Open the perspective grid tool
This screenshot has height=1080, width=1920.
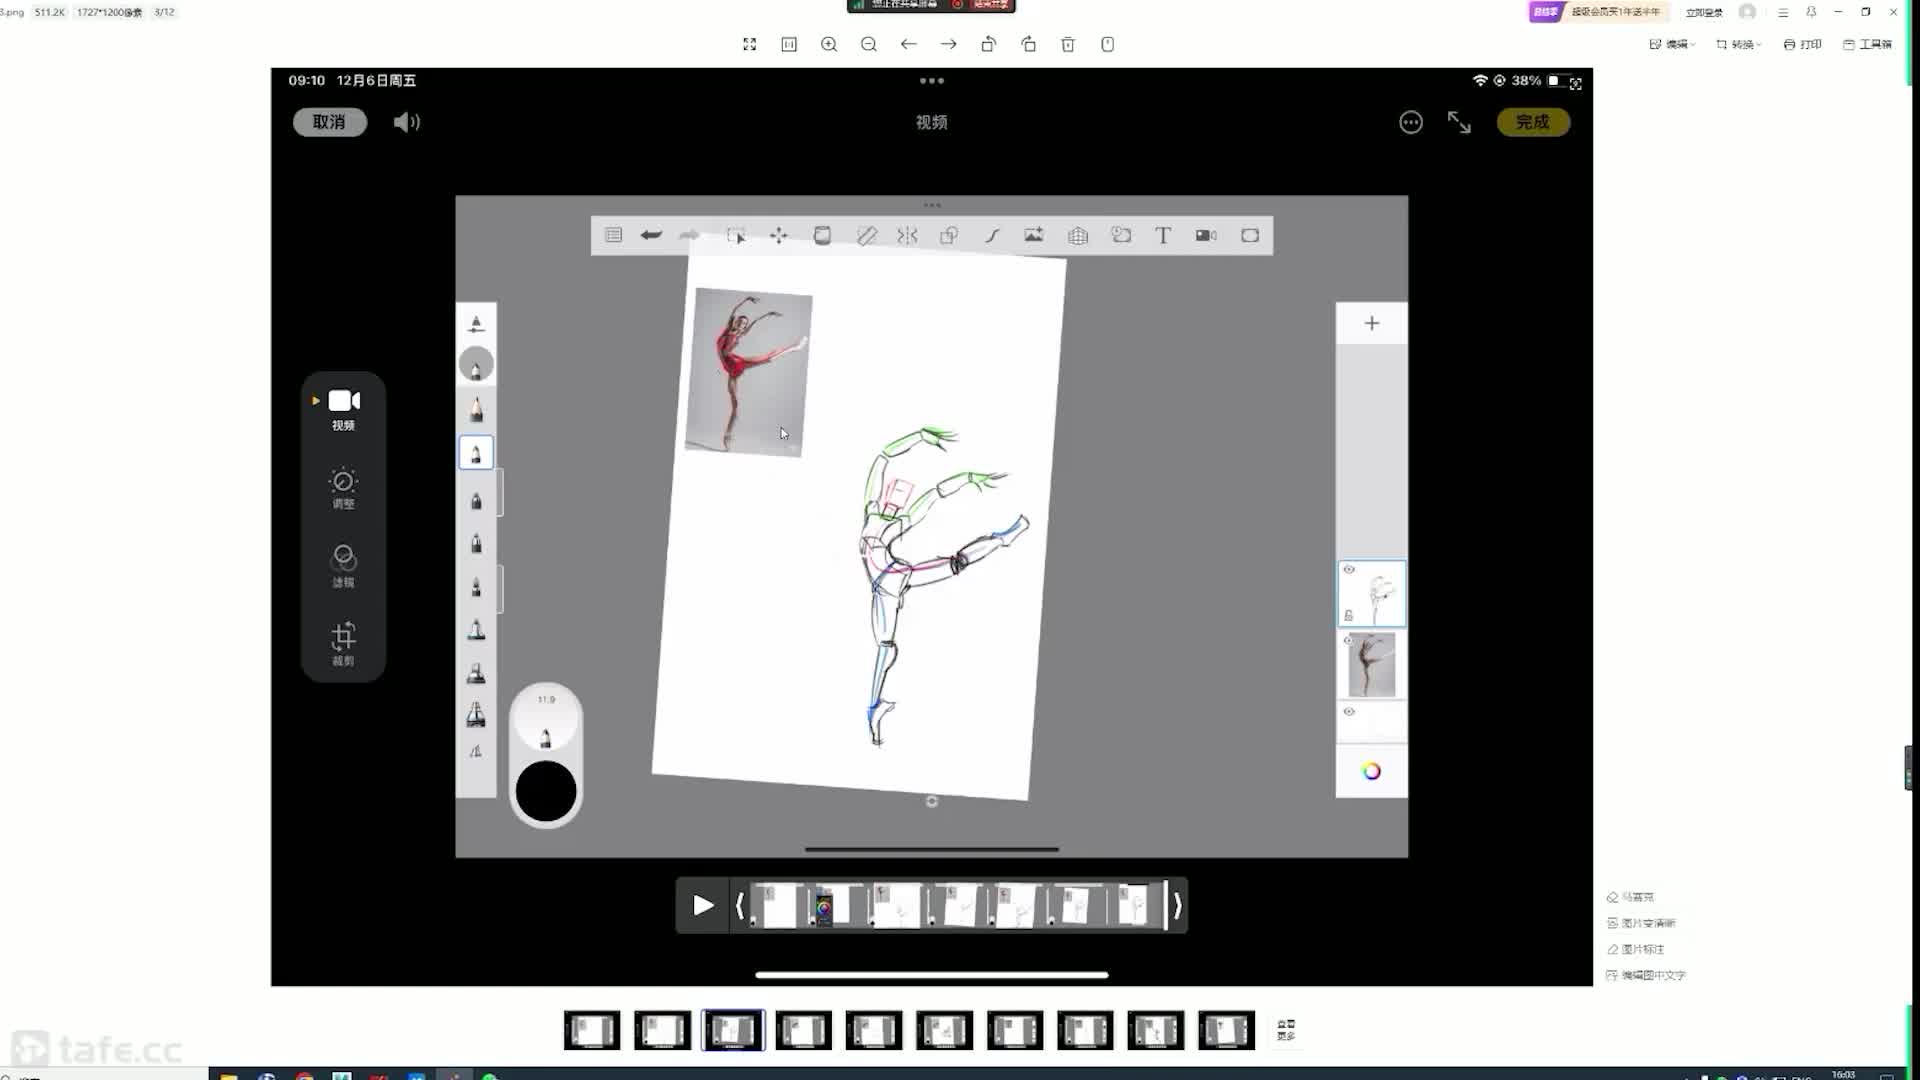click(1077, 235)
